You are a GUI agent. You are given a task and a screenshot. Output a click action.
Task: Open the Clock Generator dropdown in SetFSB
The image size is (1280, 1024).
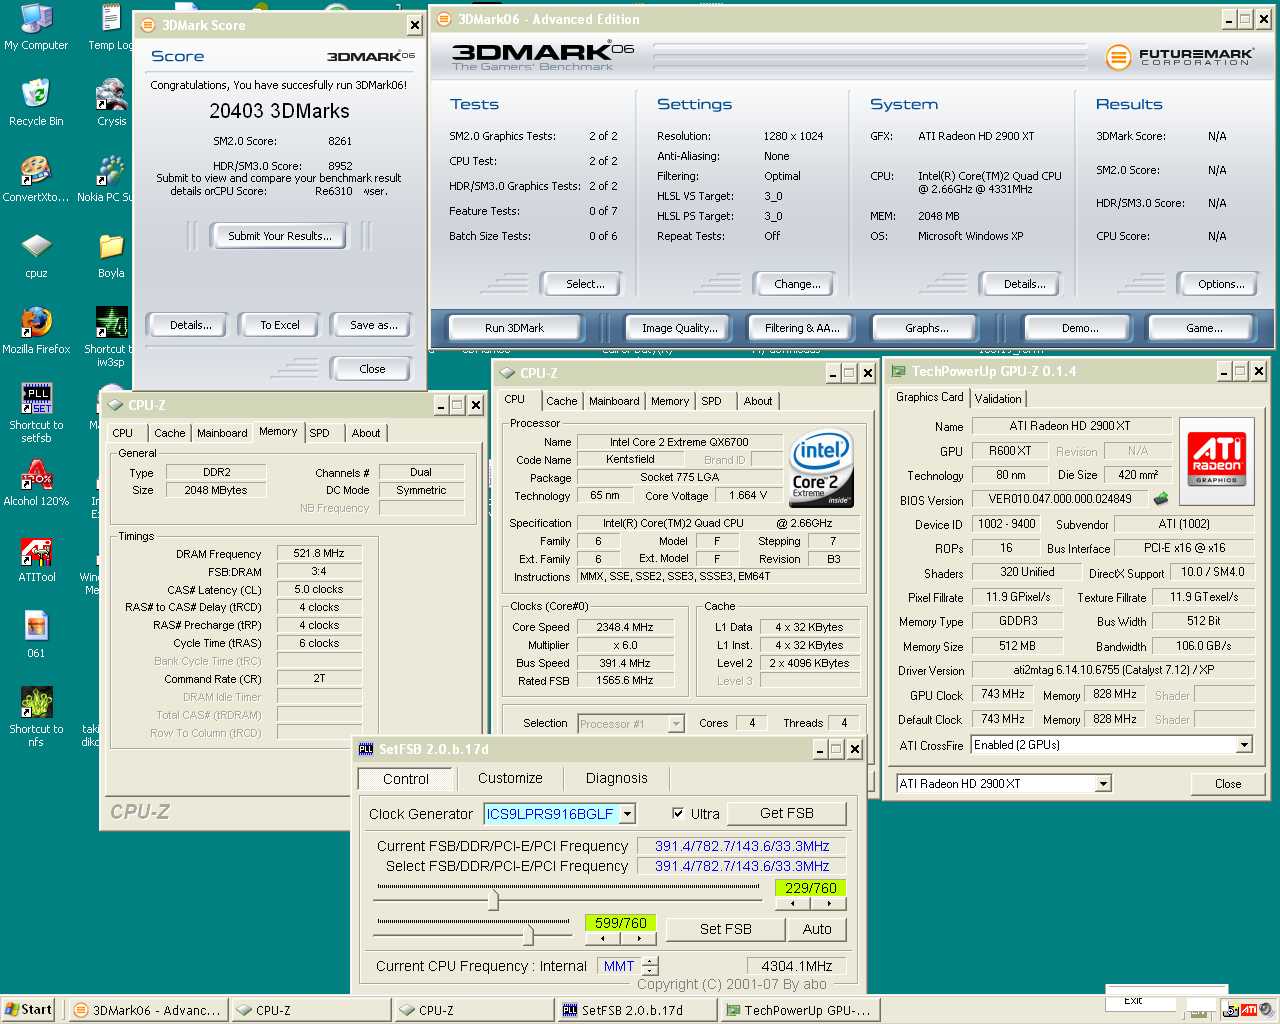627,814
